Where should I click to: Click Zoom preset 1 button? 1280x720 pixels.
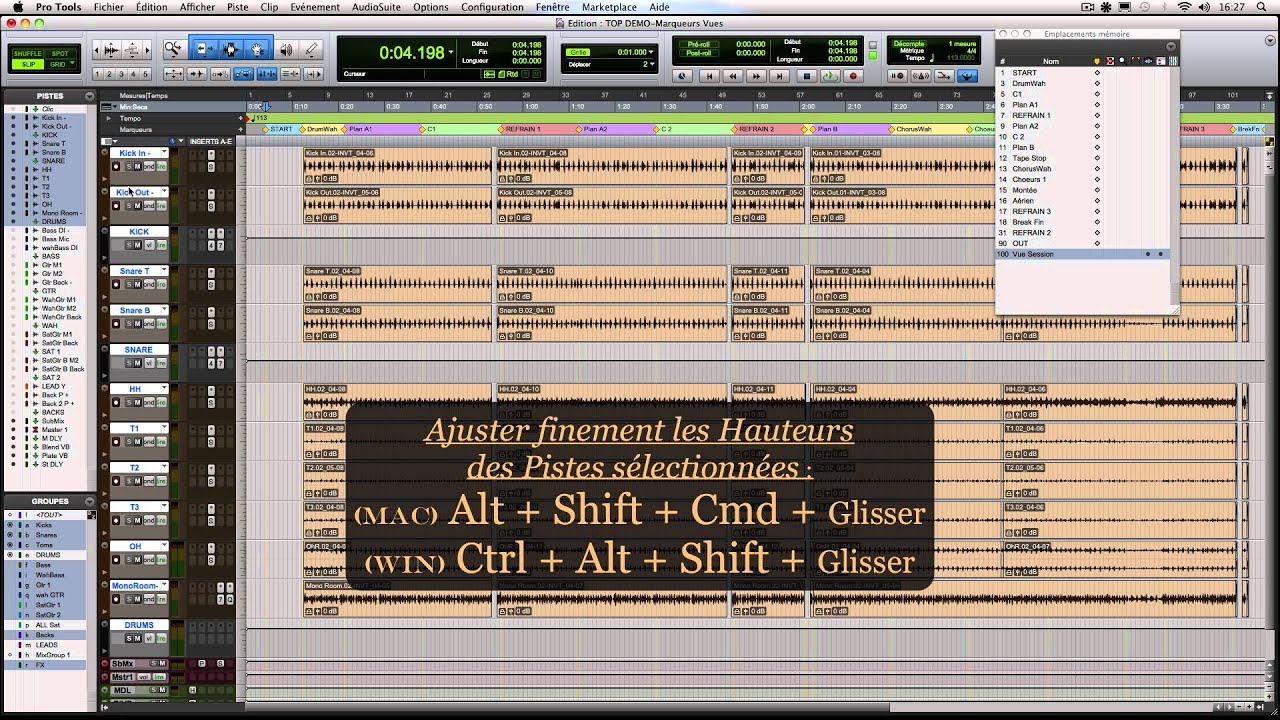(x=97, y=74)
